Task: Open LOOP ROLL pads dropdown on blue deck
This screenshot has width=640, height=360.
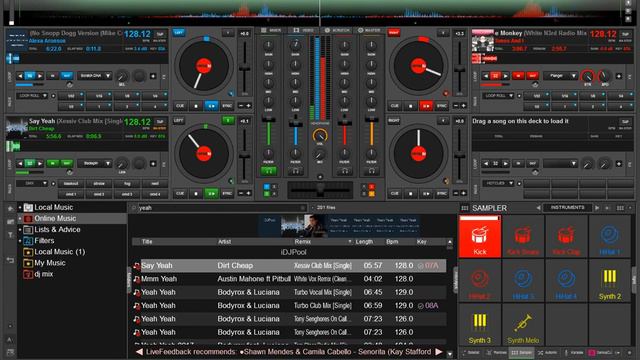Action: point(32,96)
